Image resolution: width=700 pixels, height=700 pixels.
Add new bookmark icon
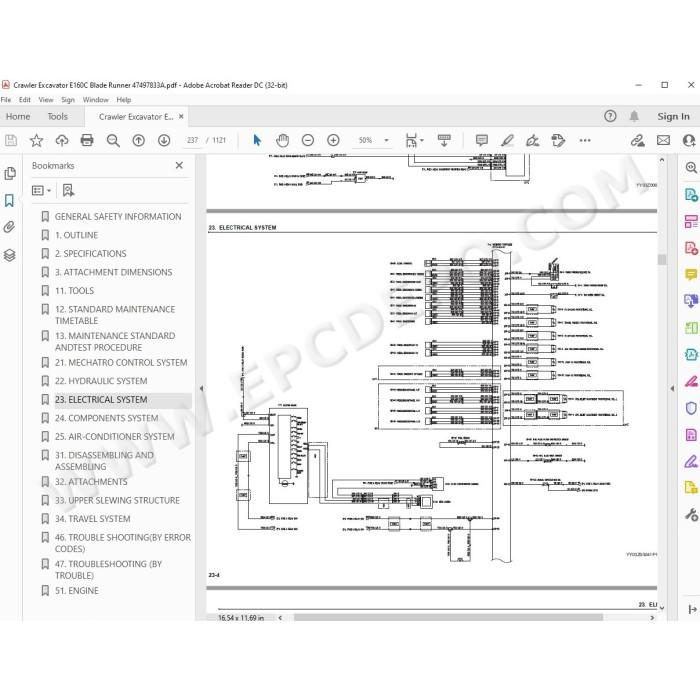point(68,191)
